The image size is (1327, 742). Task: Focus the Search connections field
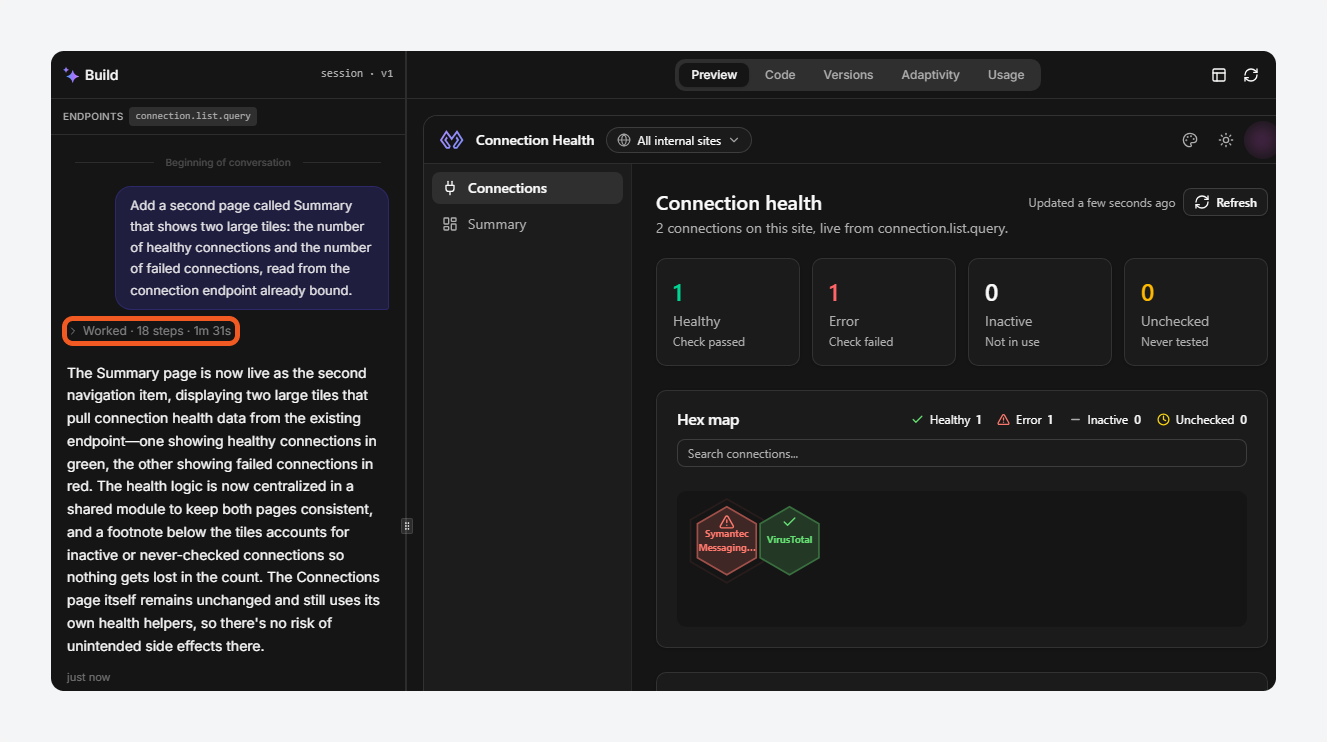click(961, 453)
